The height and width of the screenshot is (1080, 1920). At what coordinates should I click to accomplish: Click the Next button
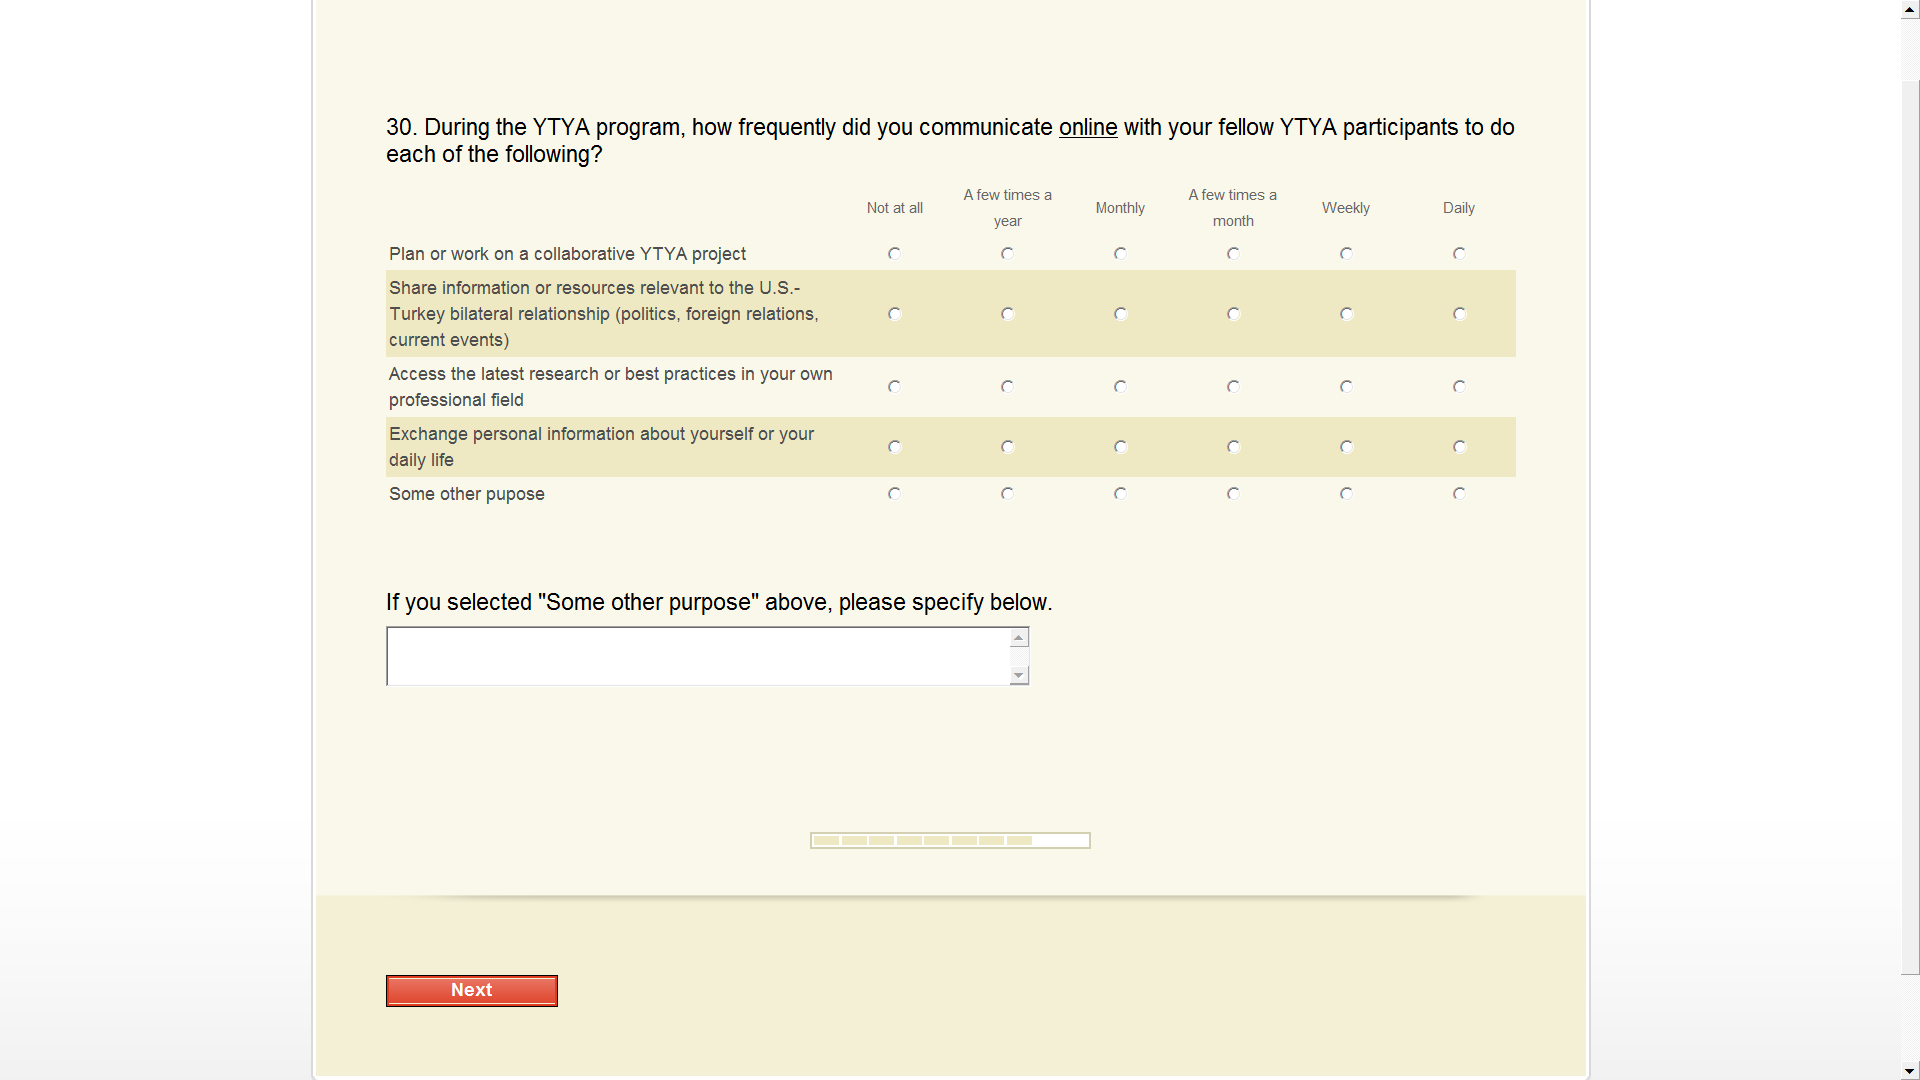click(471, 990)
